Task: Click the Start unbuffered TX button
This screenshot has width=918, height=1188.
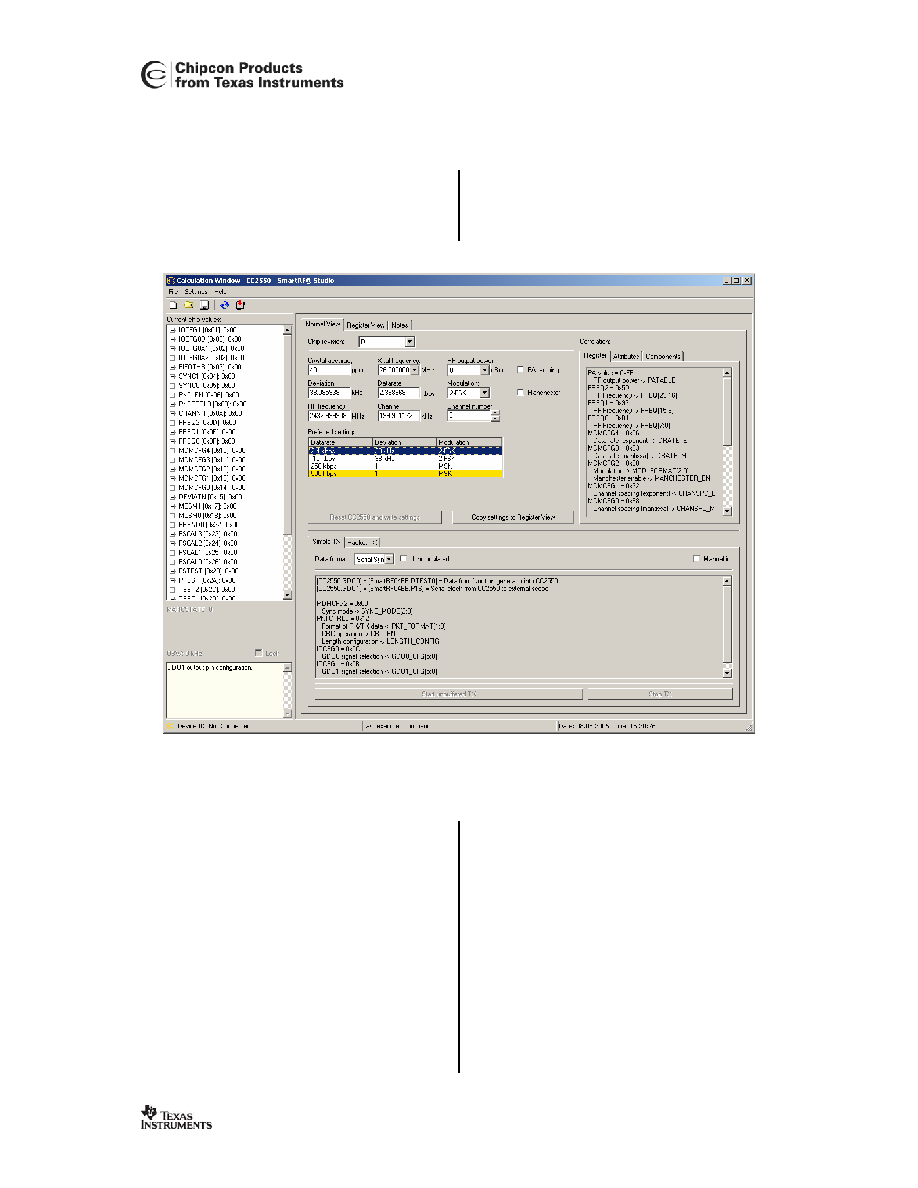Action: point(448,694)
